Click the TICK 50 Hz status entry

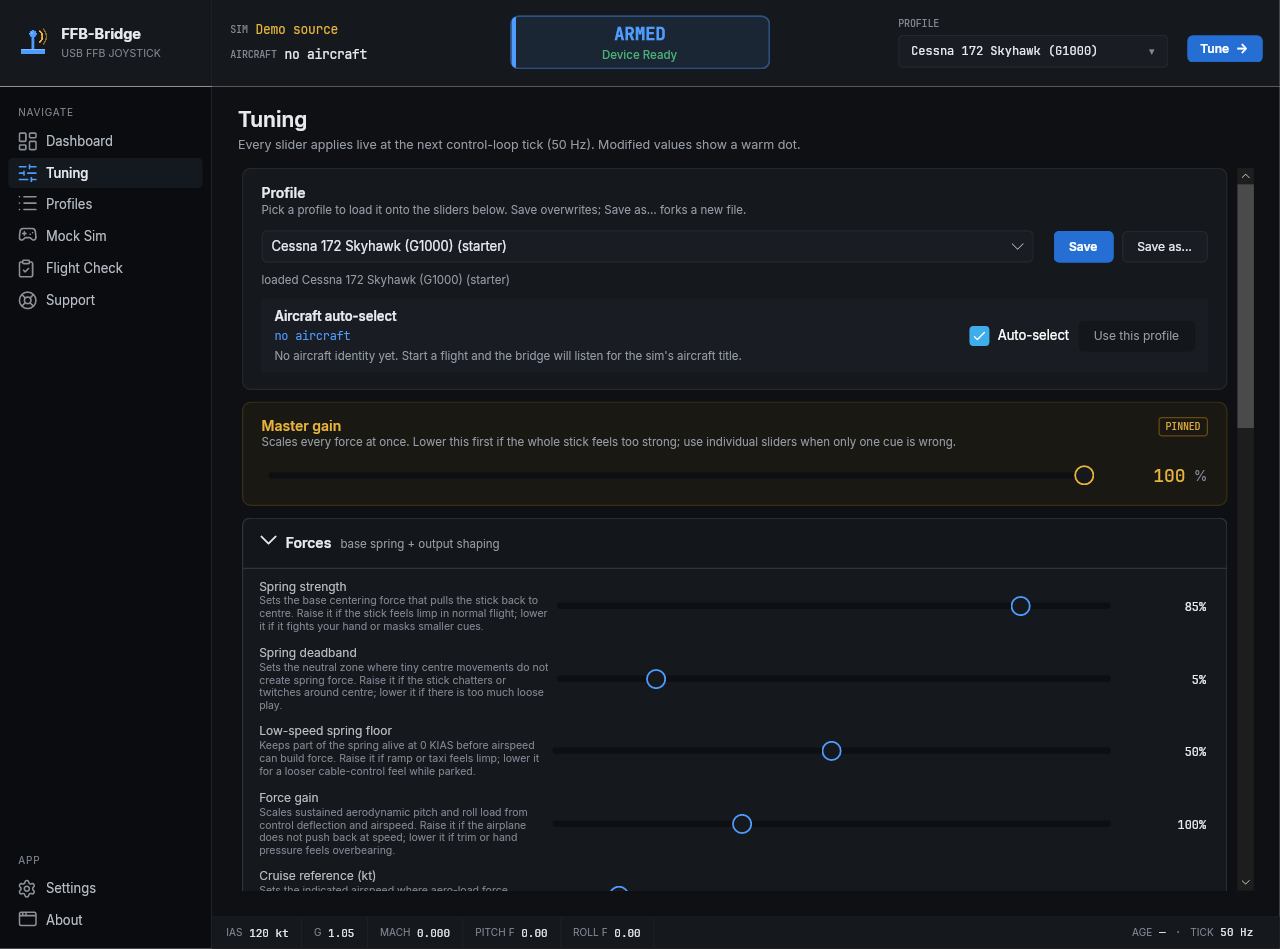1221,933
